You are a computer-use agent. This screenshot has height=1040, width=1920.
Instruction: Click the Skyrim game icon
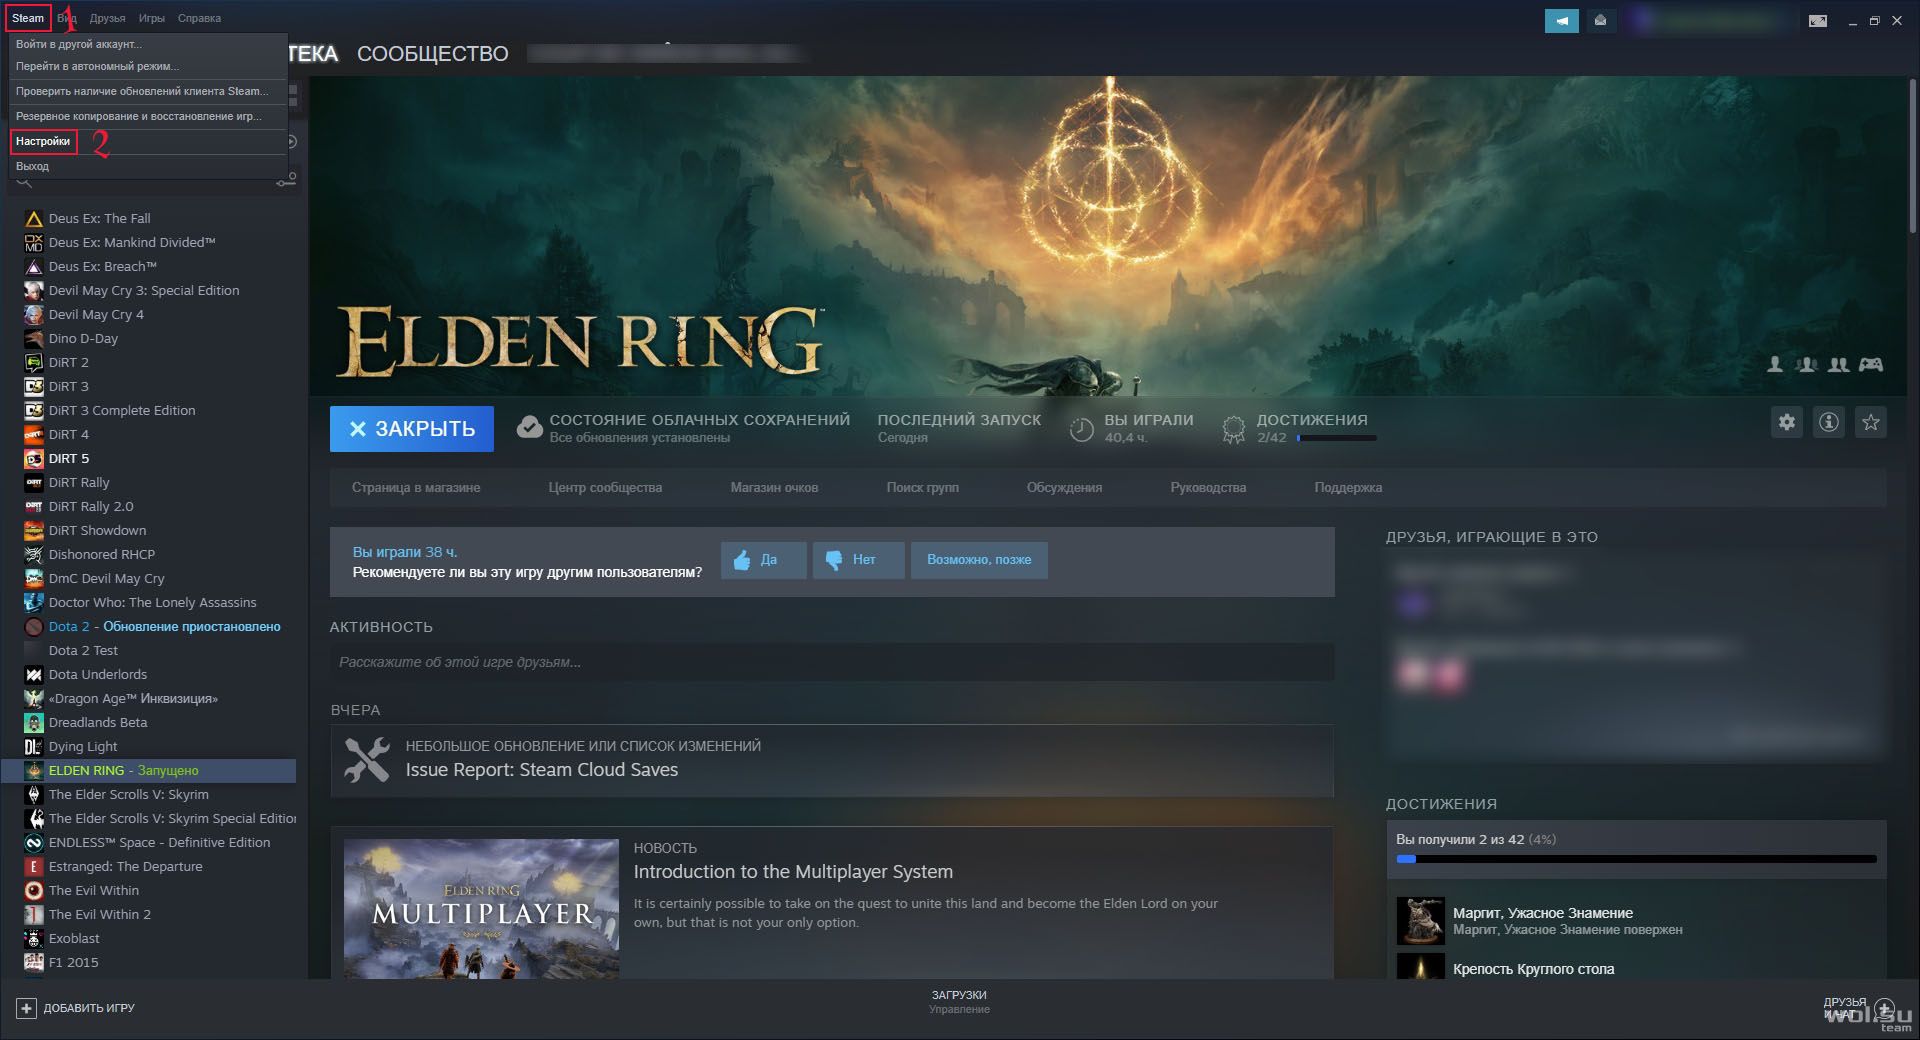34,795
